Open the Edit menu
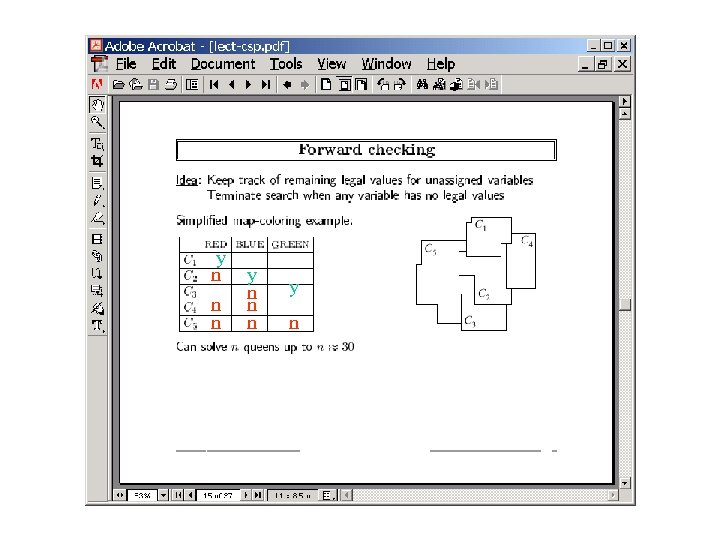The width and height of the screenshot is (720, 540). (164, 64)
